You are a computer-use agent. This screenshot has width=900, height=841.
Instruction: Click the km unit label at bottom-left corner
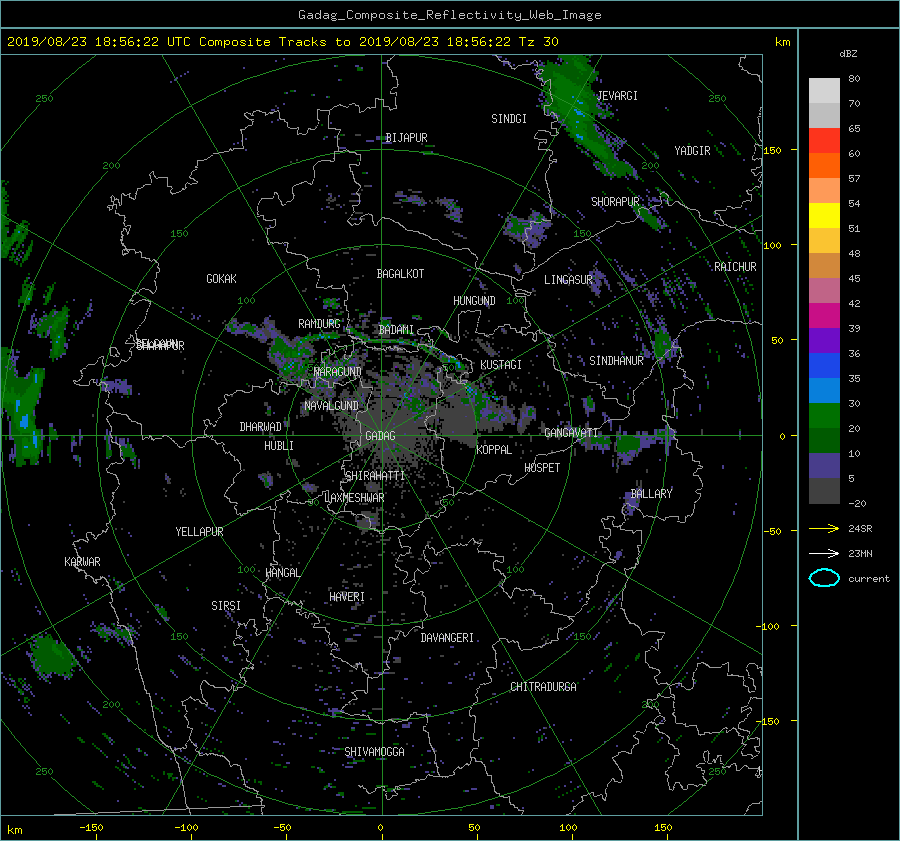pyautogui.click(x=14, y=830)
